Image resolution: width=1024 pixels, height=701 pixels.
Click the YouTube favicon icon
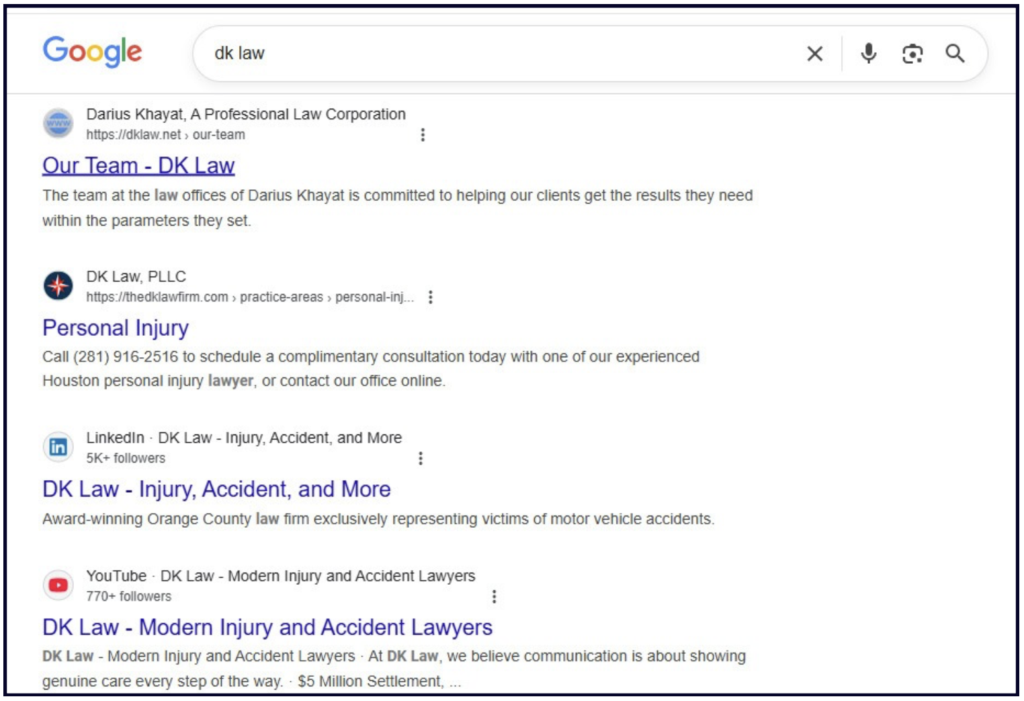58,585
